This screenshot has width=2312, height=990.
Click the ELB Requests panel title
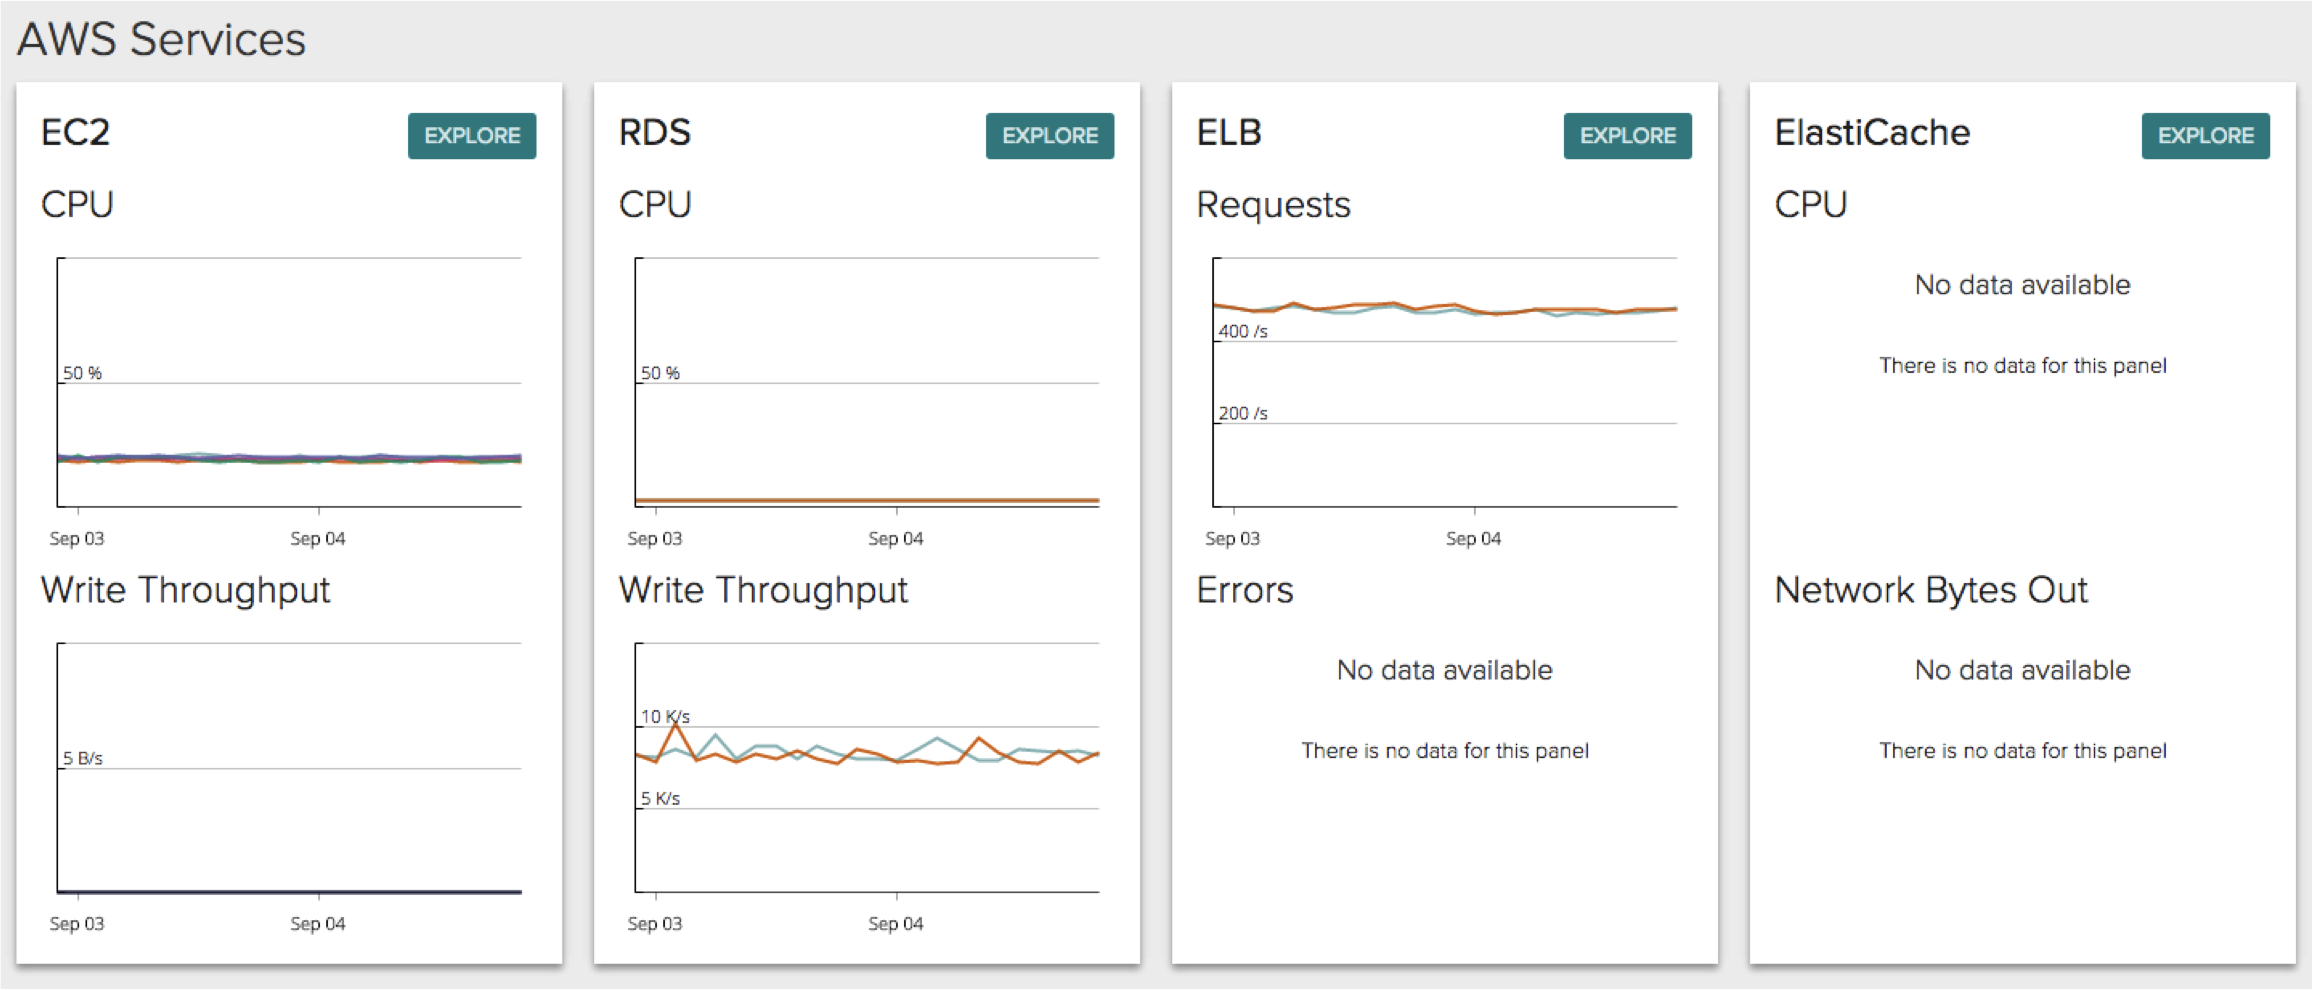click(x=1273, y=205)
